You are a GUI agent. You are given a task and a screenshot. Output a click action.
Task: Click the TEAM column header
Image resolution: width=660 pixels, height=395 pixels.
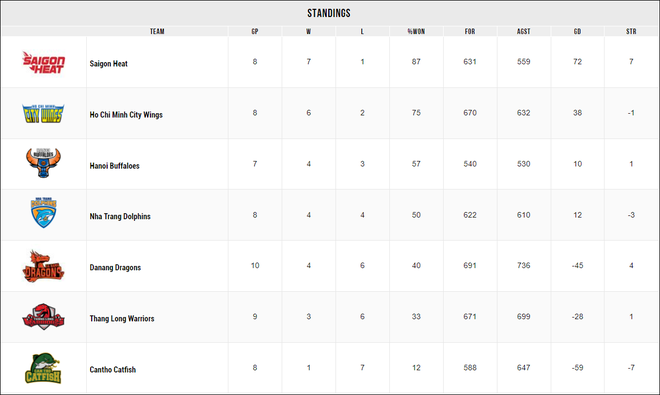[157, 31]
